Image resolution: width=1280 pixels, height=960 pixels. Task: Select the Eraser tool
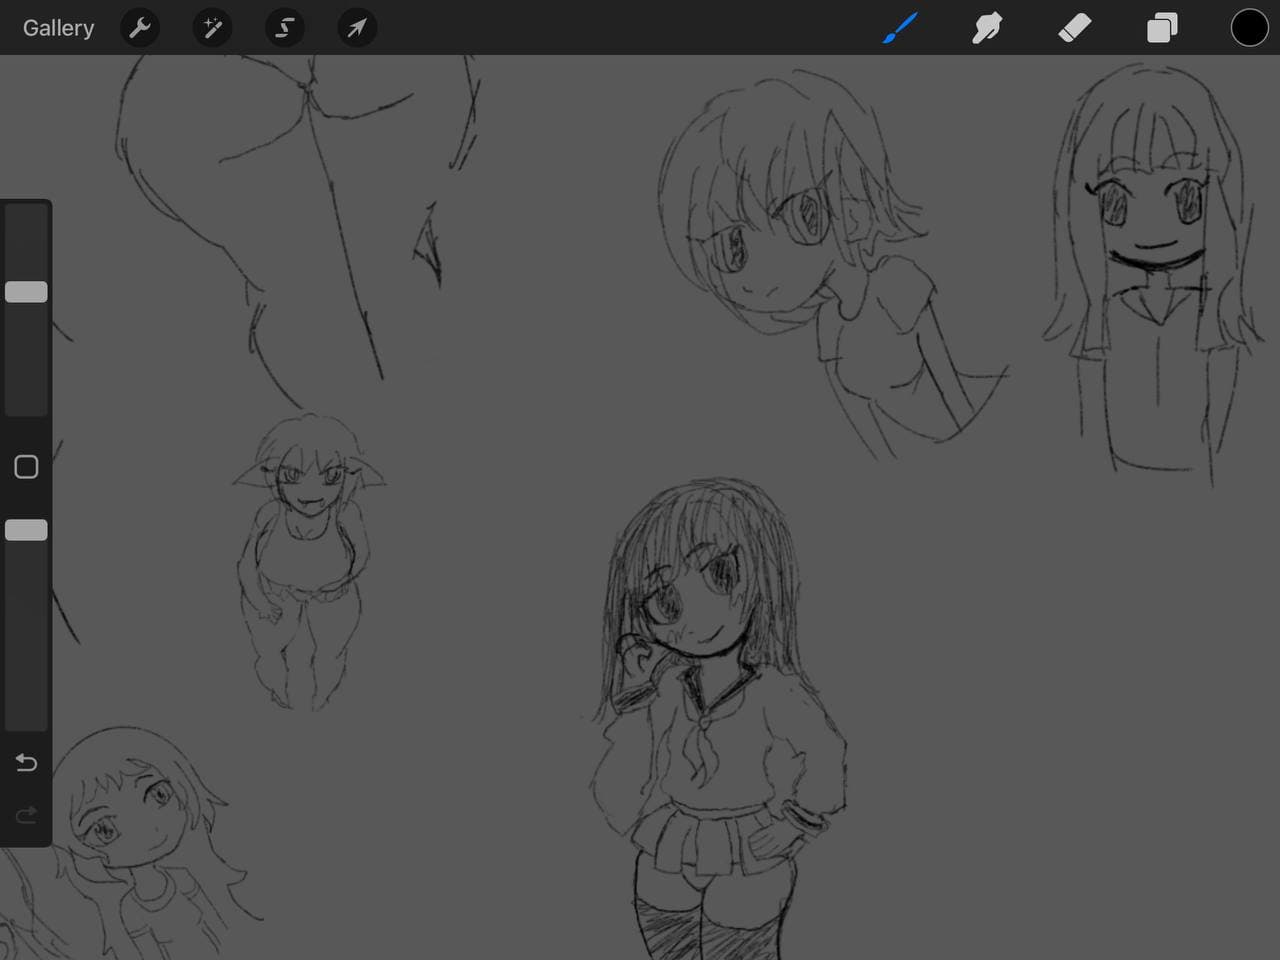point(1074,28)
